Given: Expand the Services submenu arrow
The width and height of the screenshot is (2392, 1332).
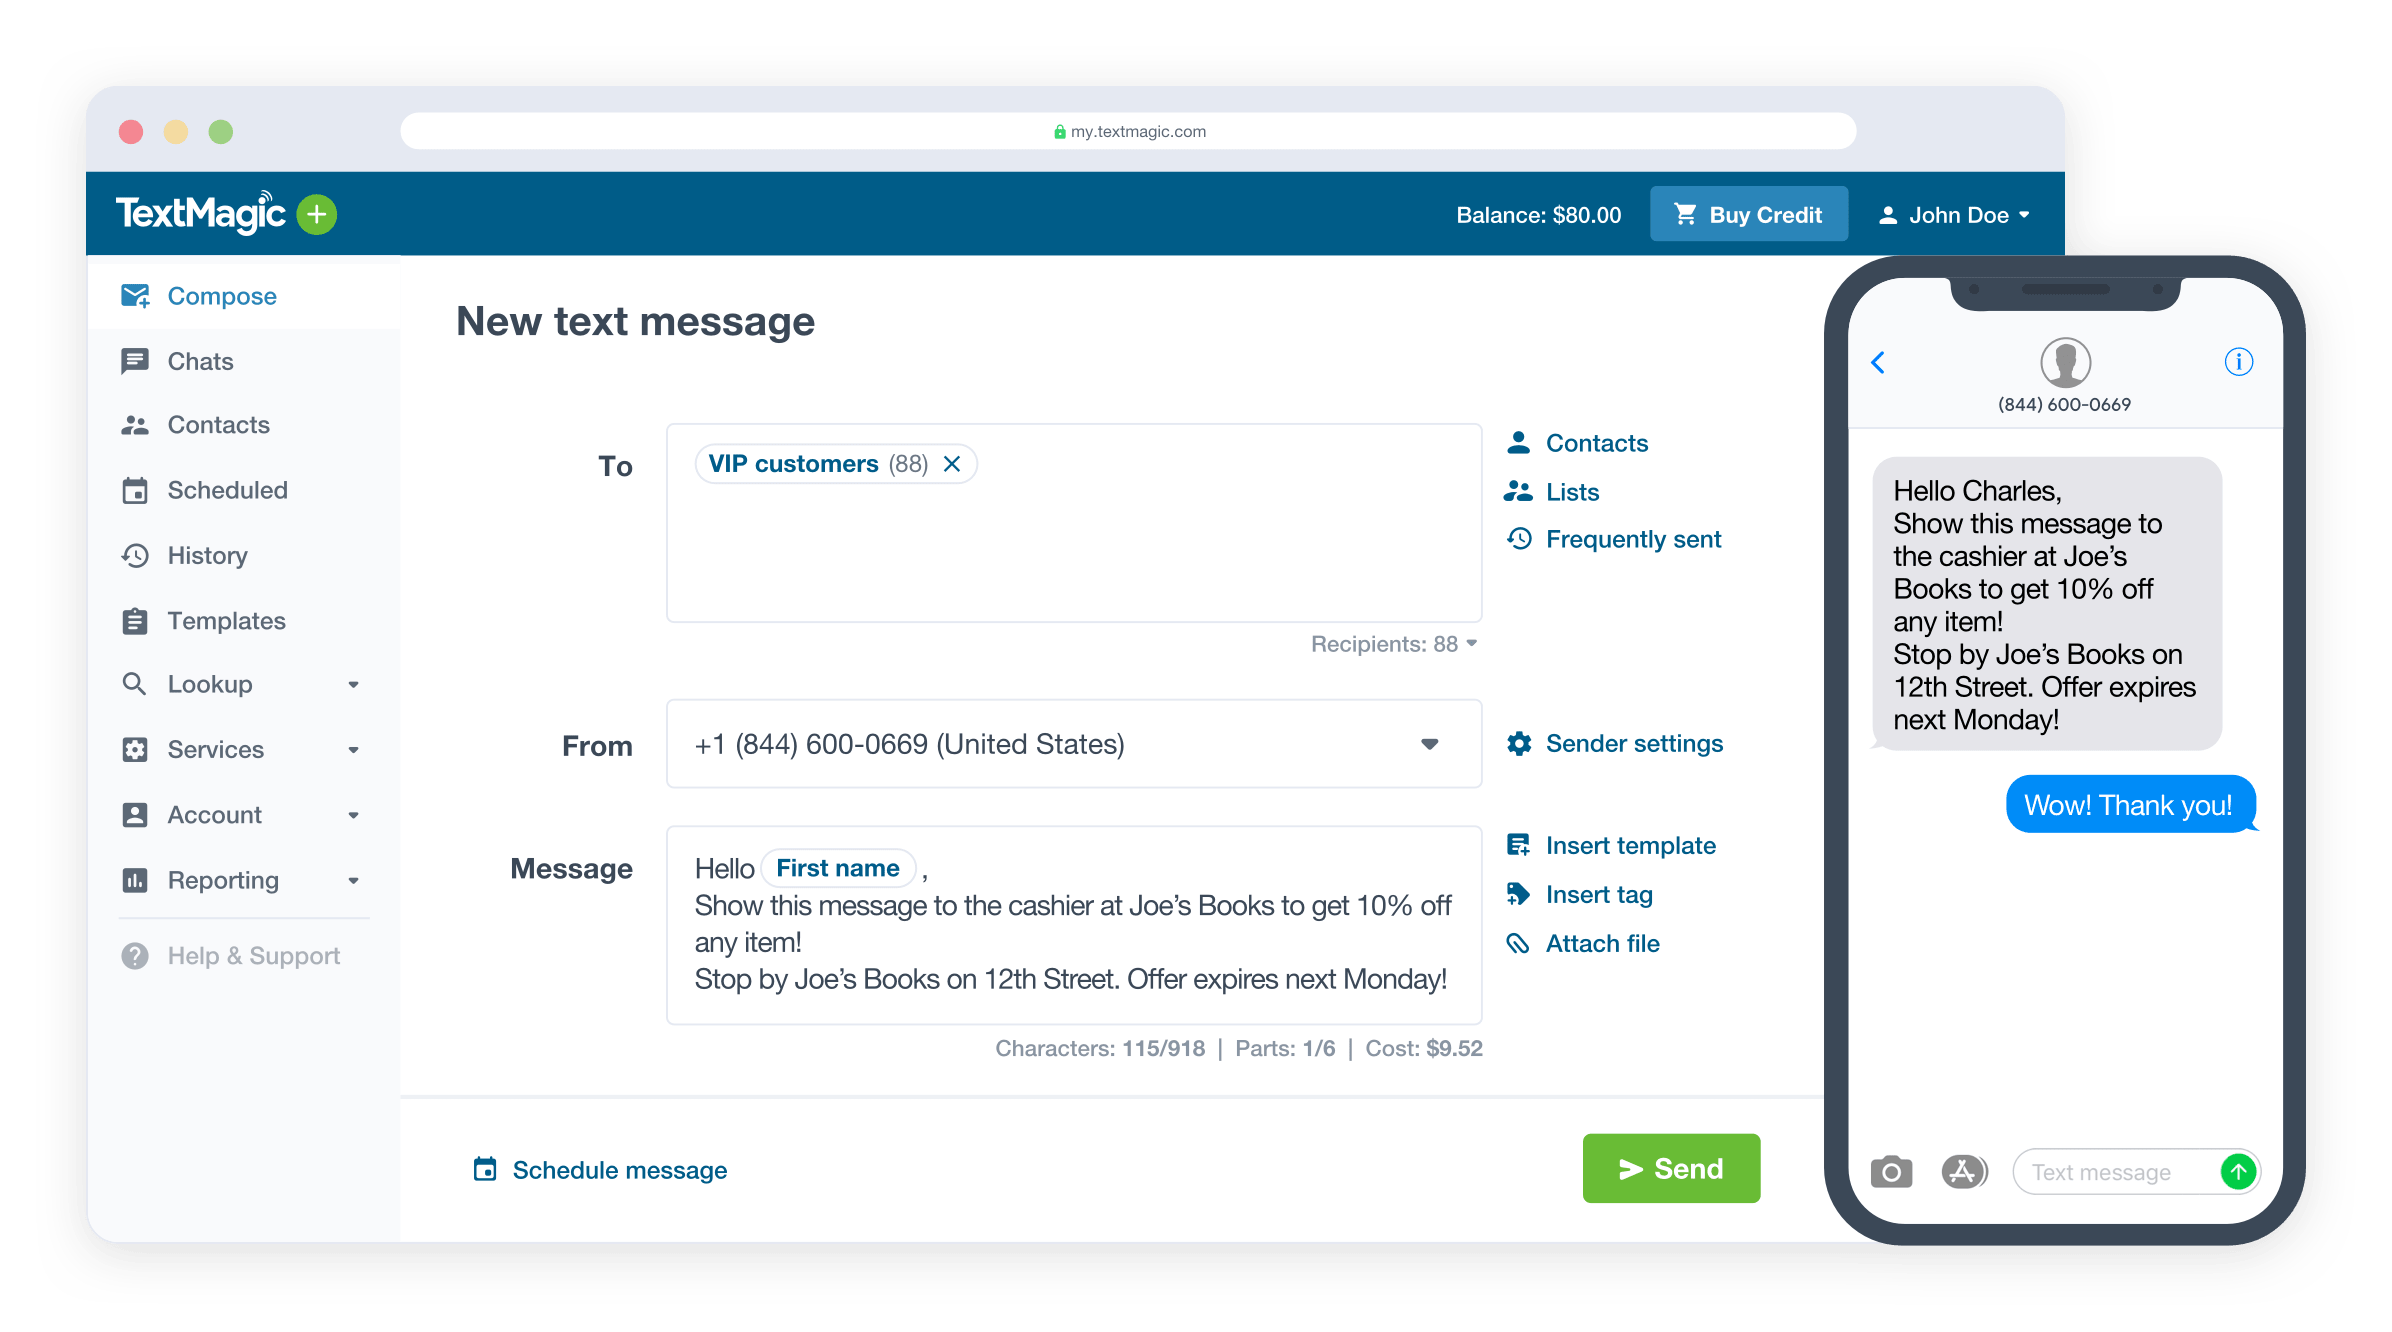Looking at the screenshot, I should [353, 750].
